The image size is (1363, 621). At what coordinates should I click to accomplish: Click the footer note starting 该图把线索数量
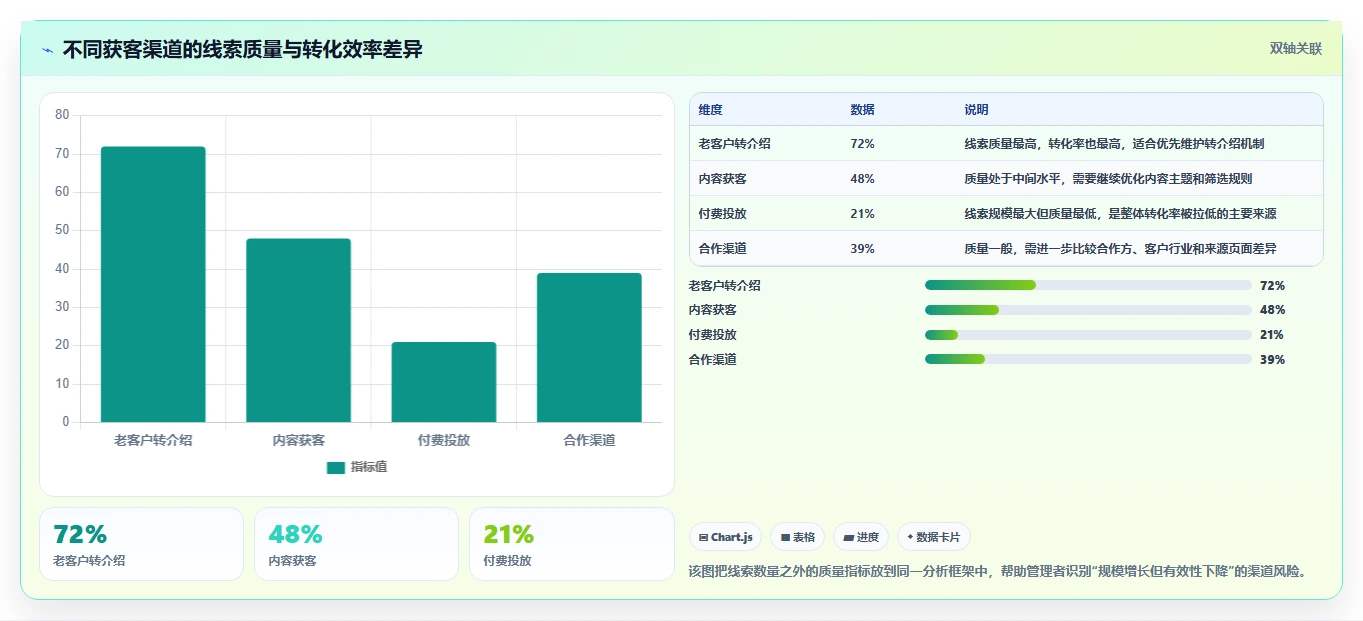coord(1001,572)
